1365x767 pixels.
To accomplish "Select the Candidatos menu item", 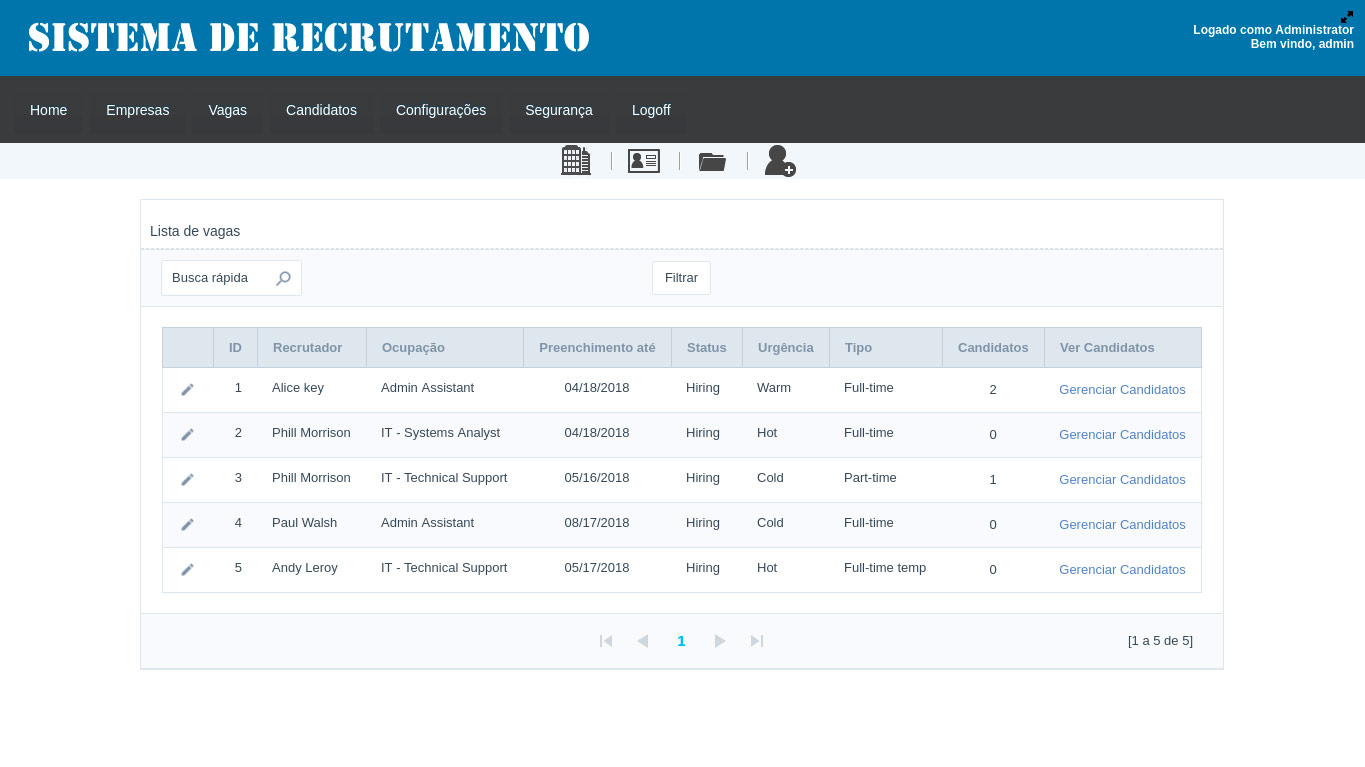I will (321, 110).
